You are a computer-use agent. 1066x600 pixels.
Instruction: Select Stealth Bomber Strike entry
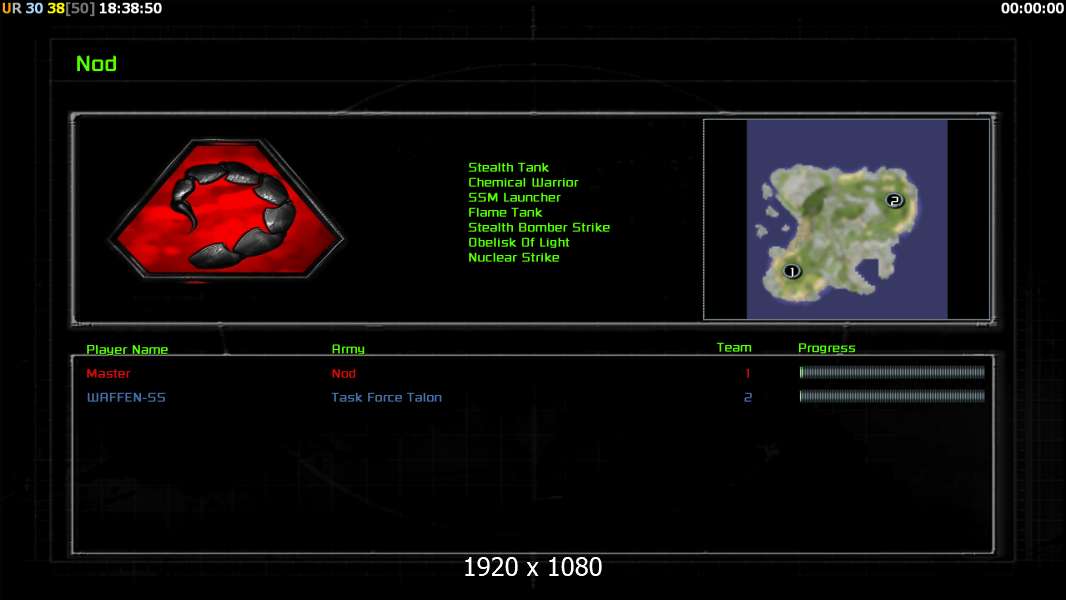(538, 227)
